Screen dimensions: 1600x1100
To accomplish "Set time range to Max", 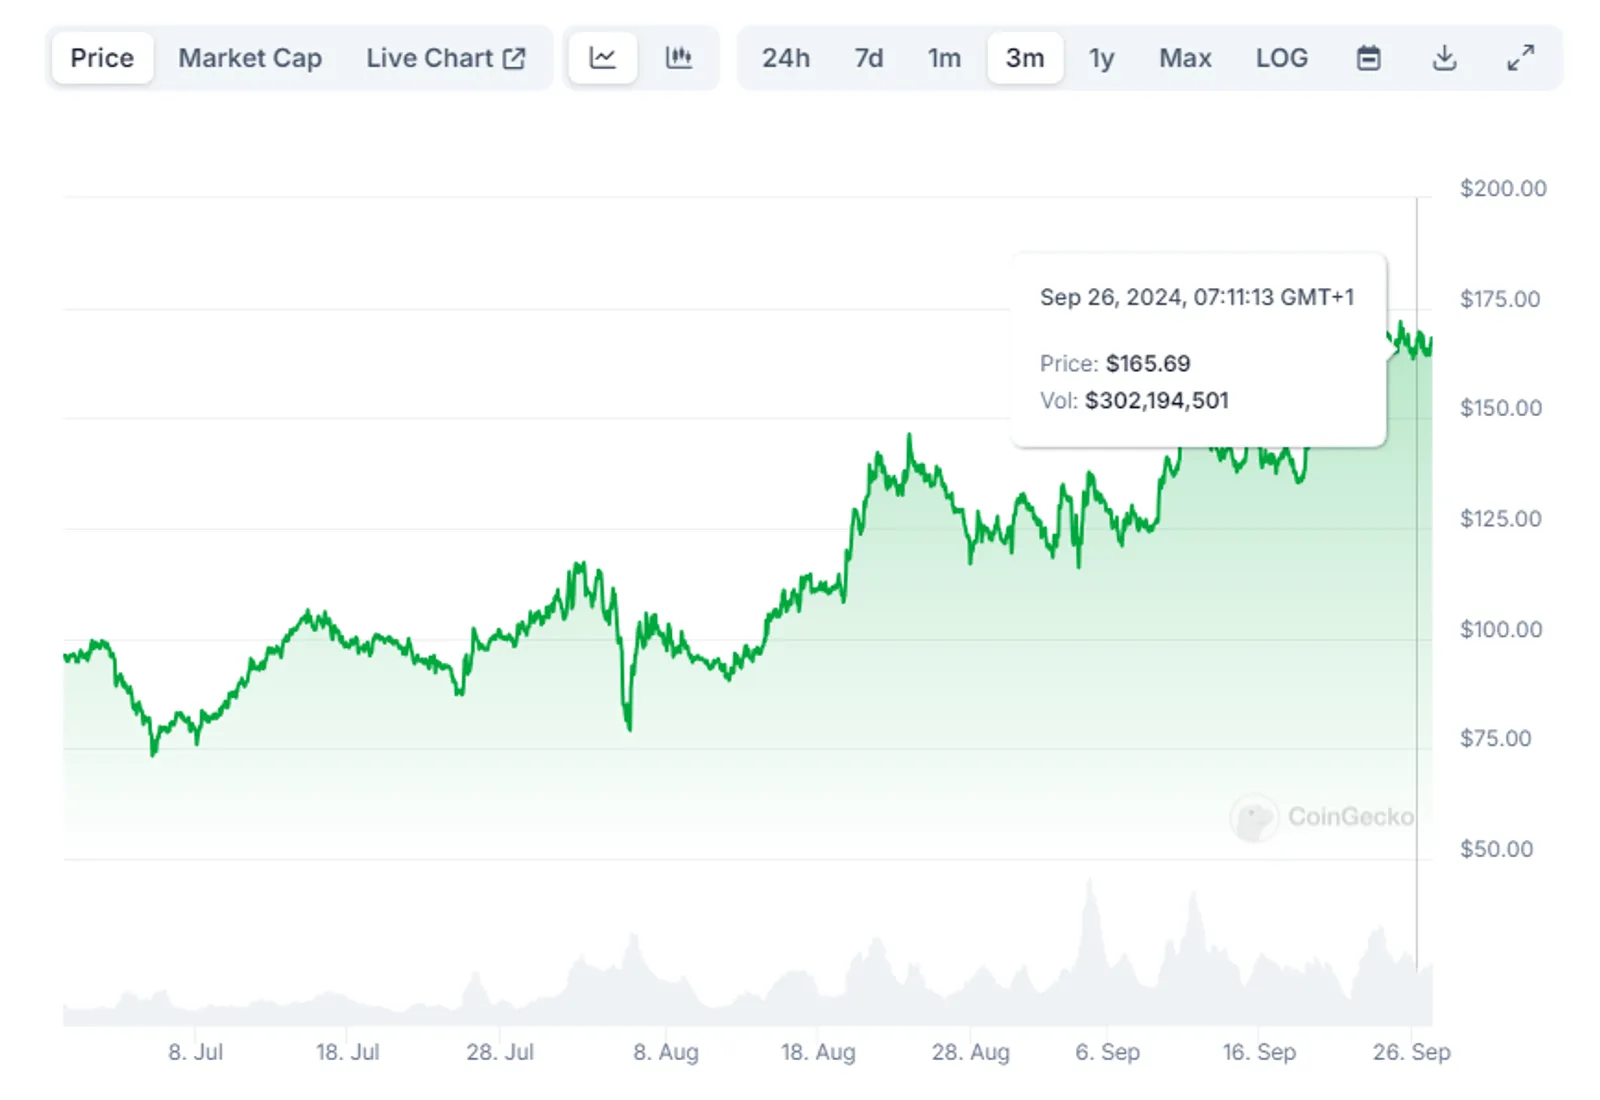I will 1185,58.
